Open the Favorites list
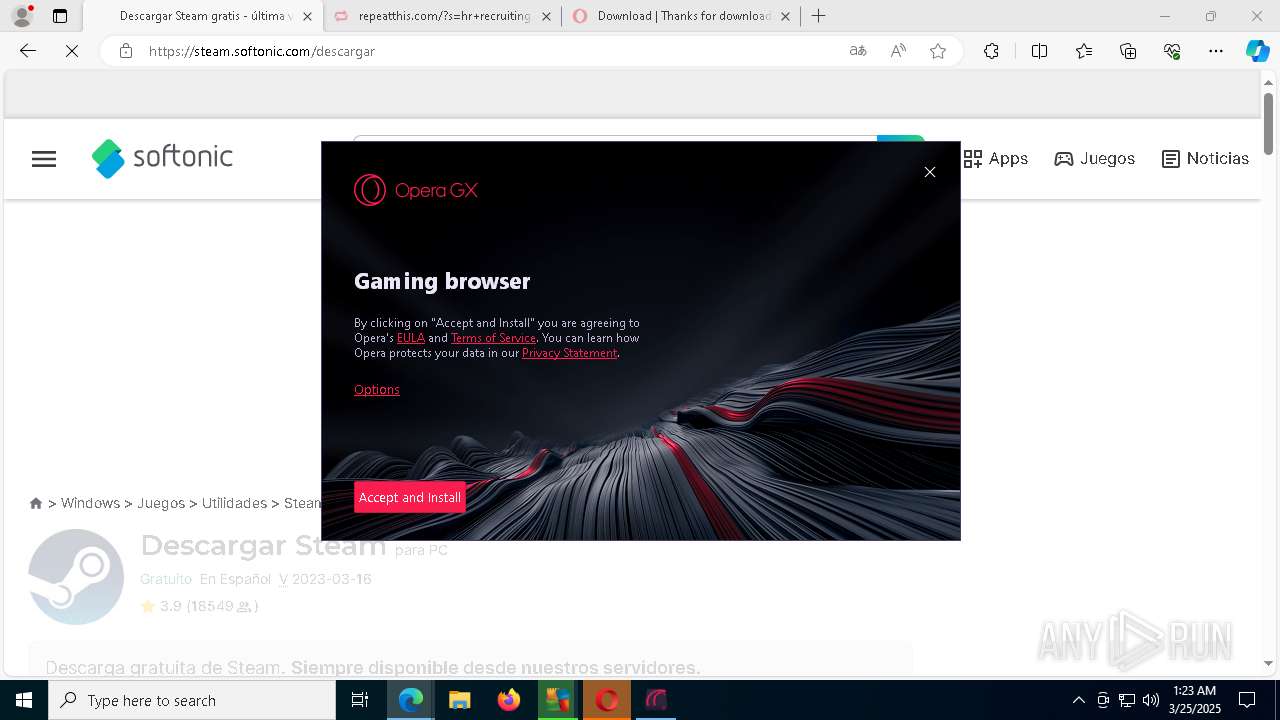This screenshot has width=1280, height=720. 1084,51
